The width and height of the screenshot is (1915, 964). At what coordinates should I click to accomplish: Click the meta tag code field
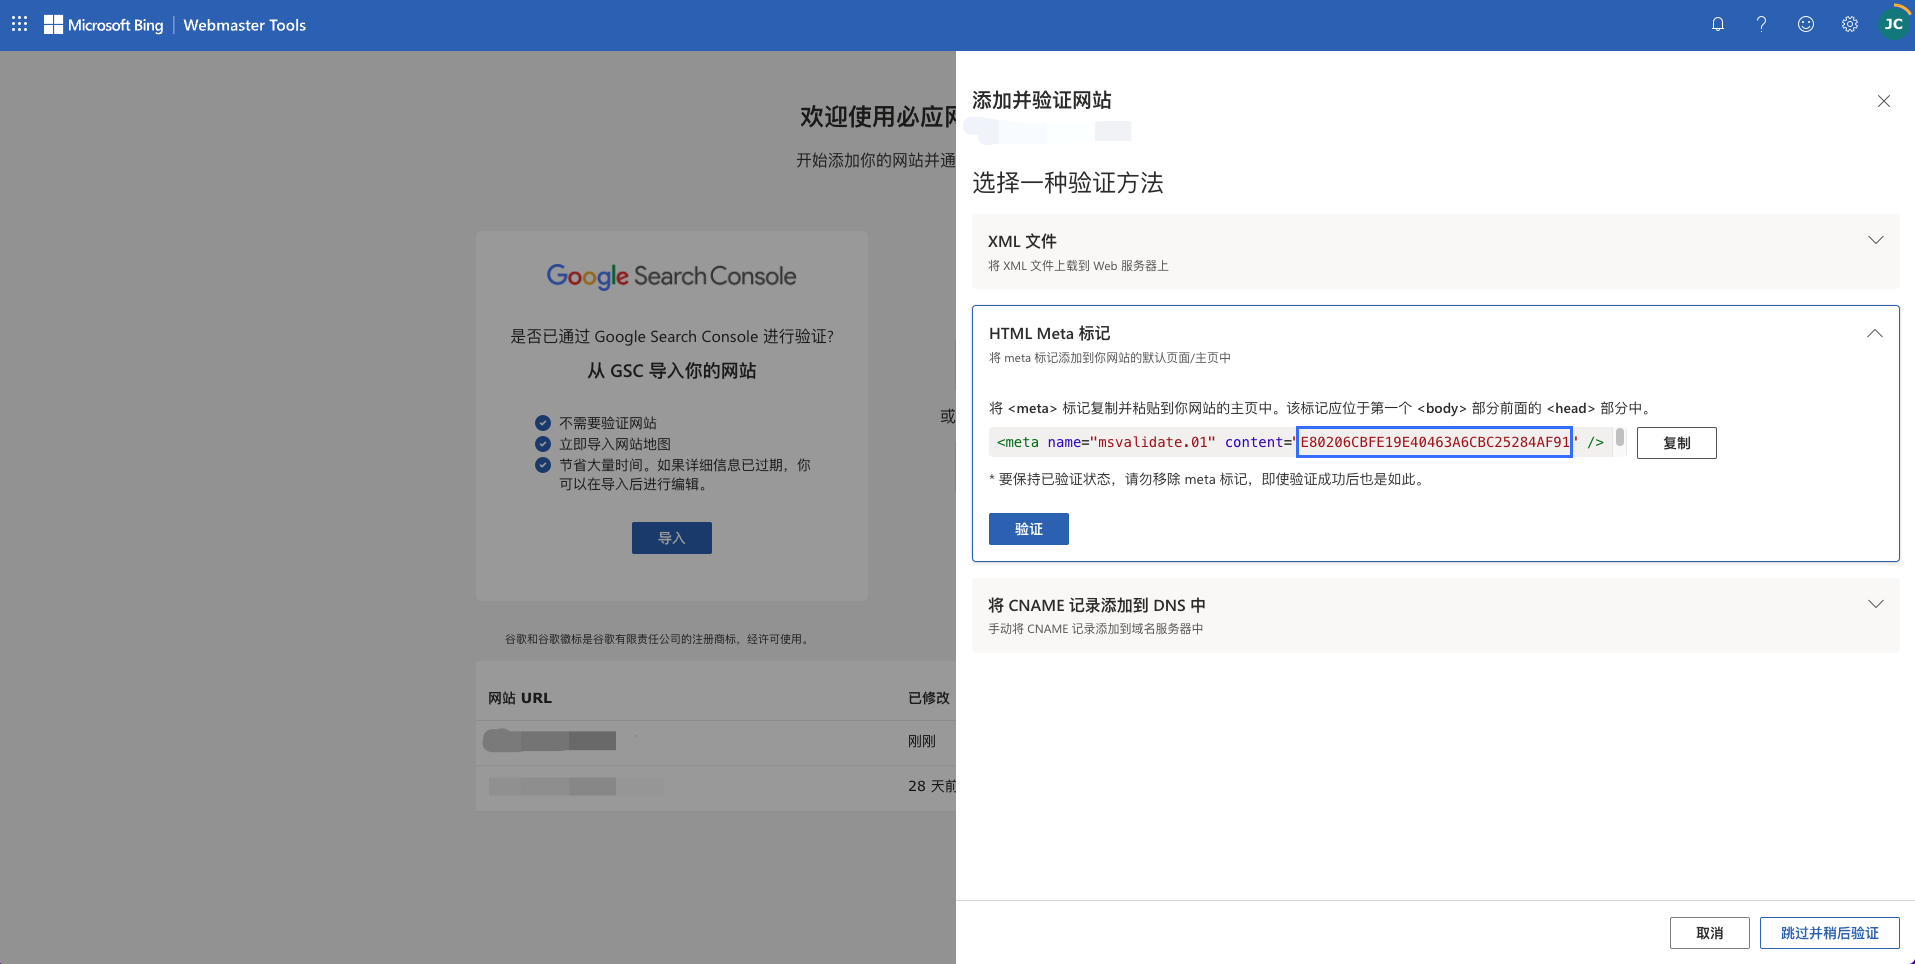click(x=1301, y=442)
